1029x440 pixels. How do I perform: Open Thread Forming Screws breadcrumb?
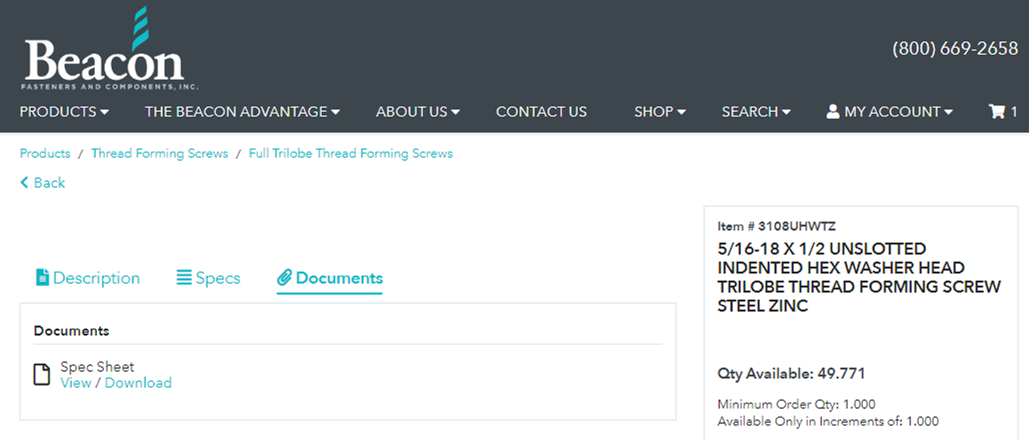[159, 154]
